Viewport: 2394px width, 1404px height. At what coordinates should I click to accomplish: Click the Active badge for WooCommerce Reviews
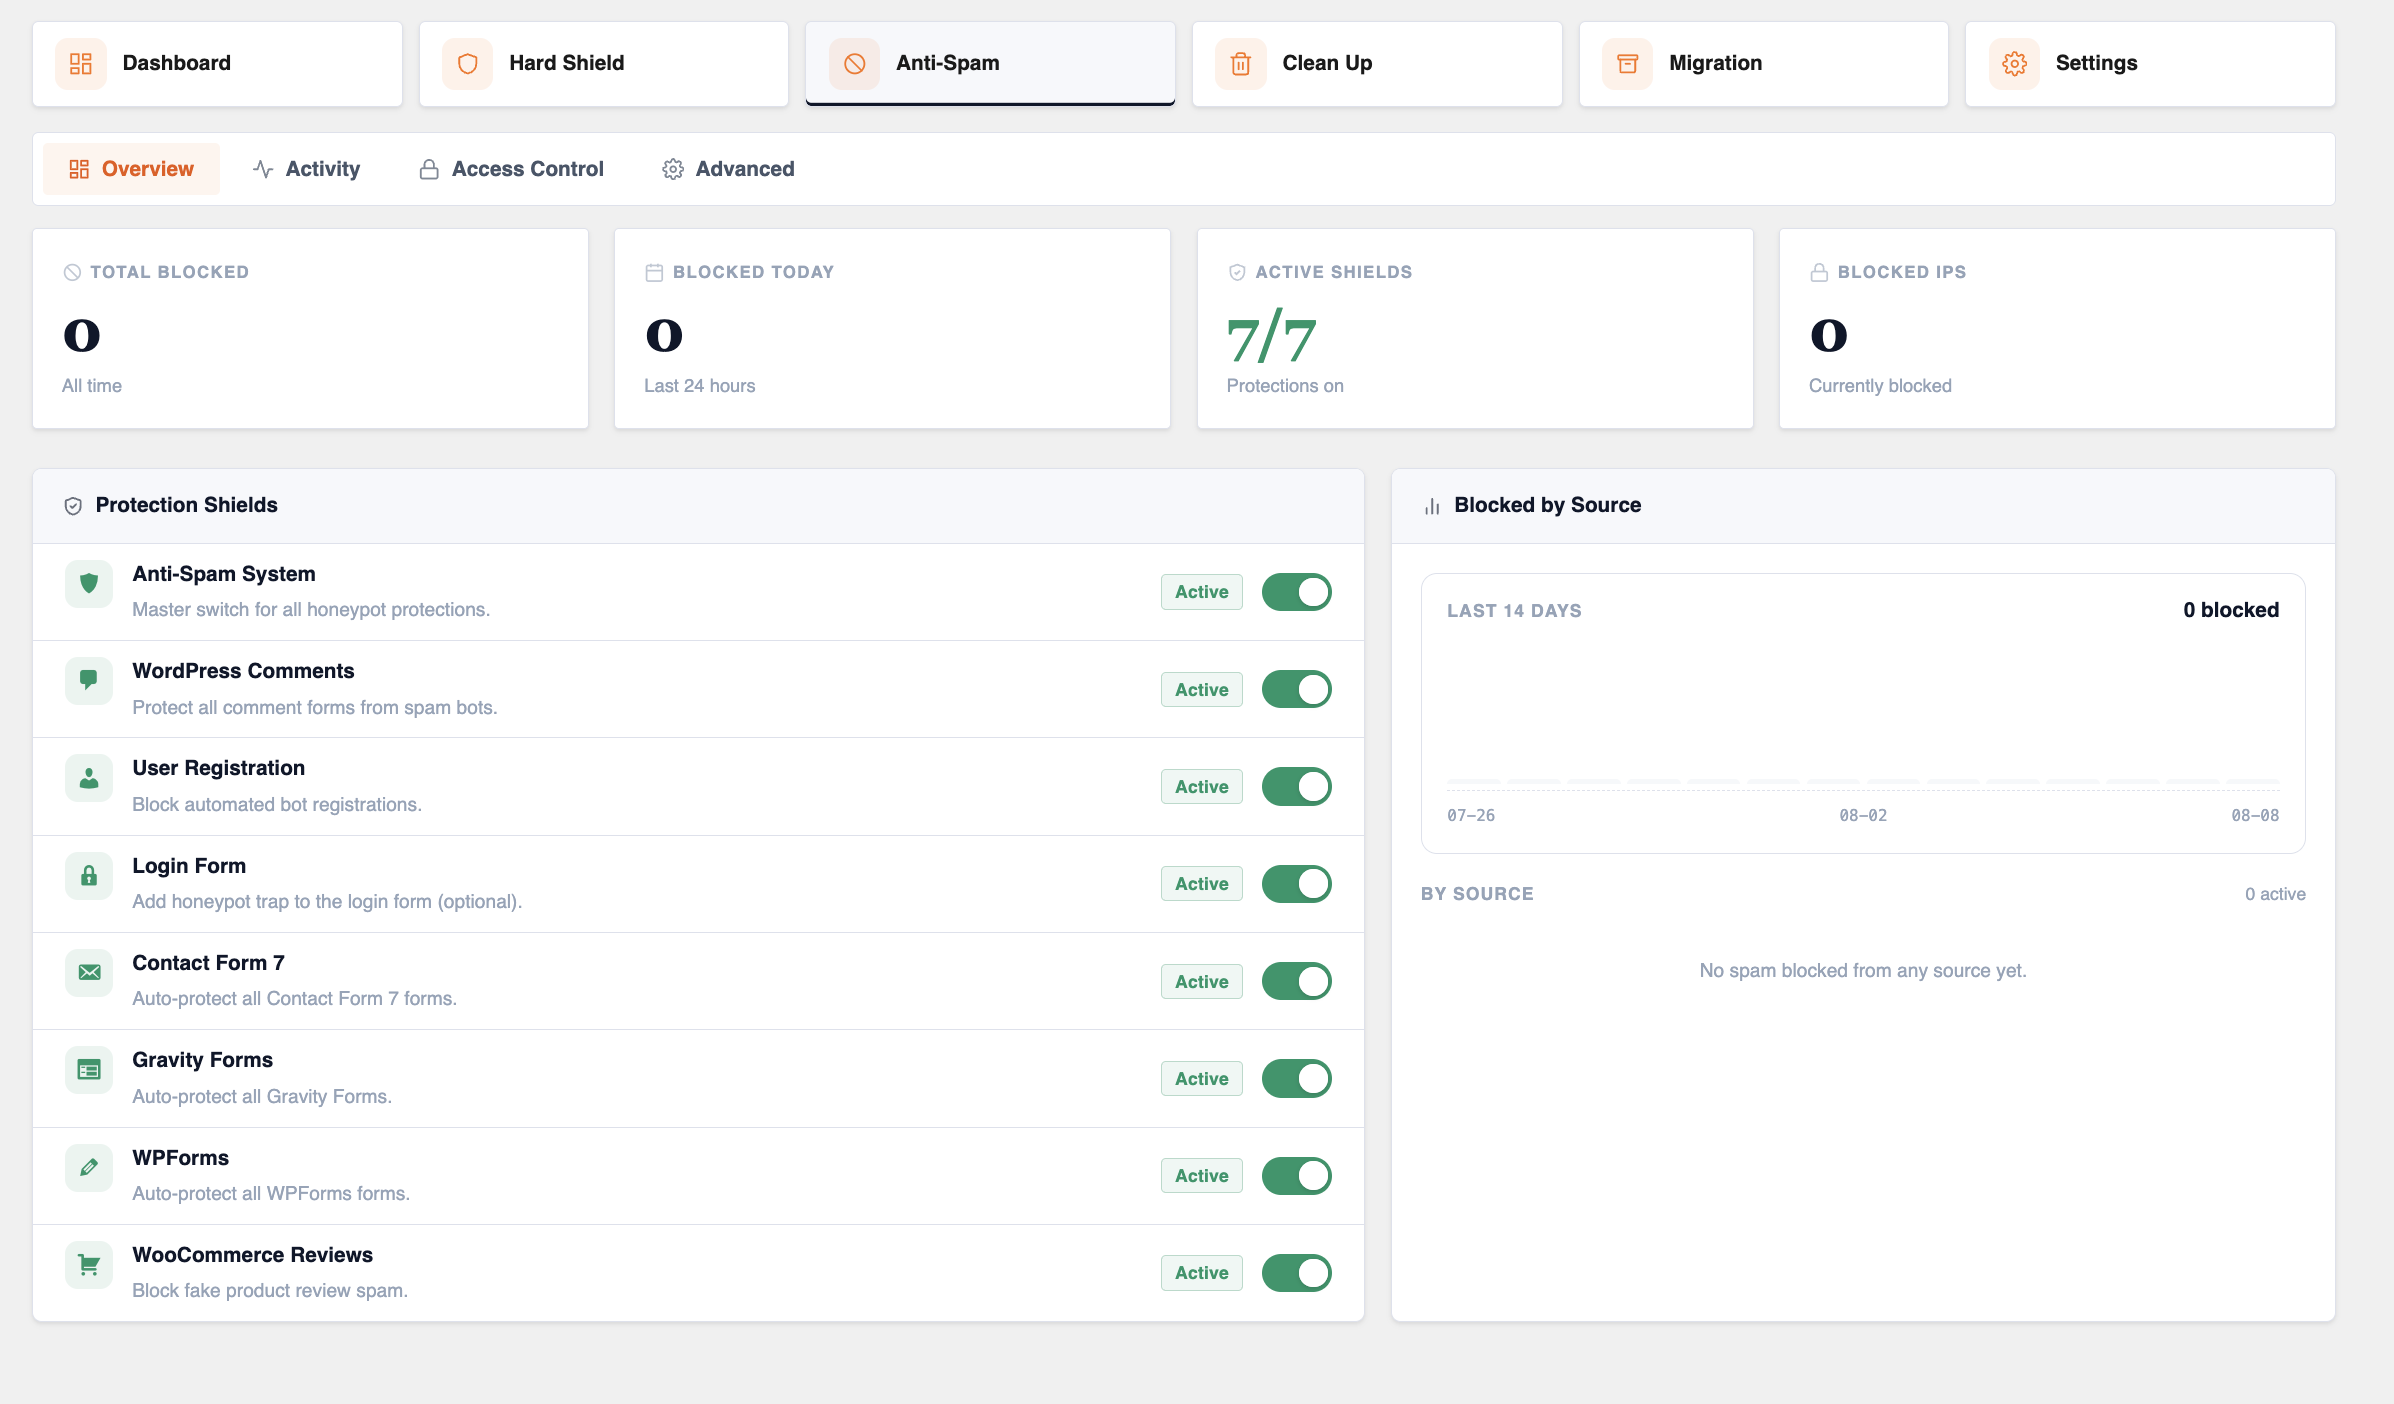(1201, 1273)
